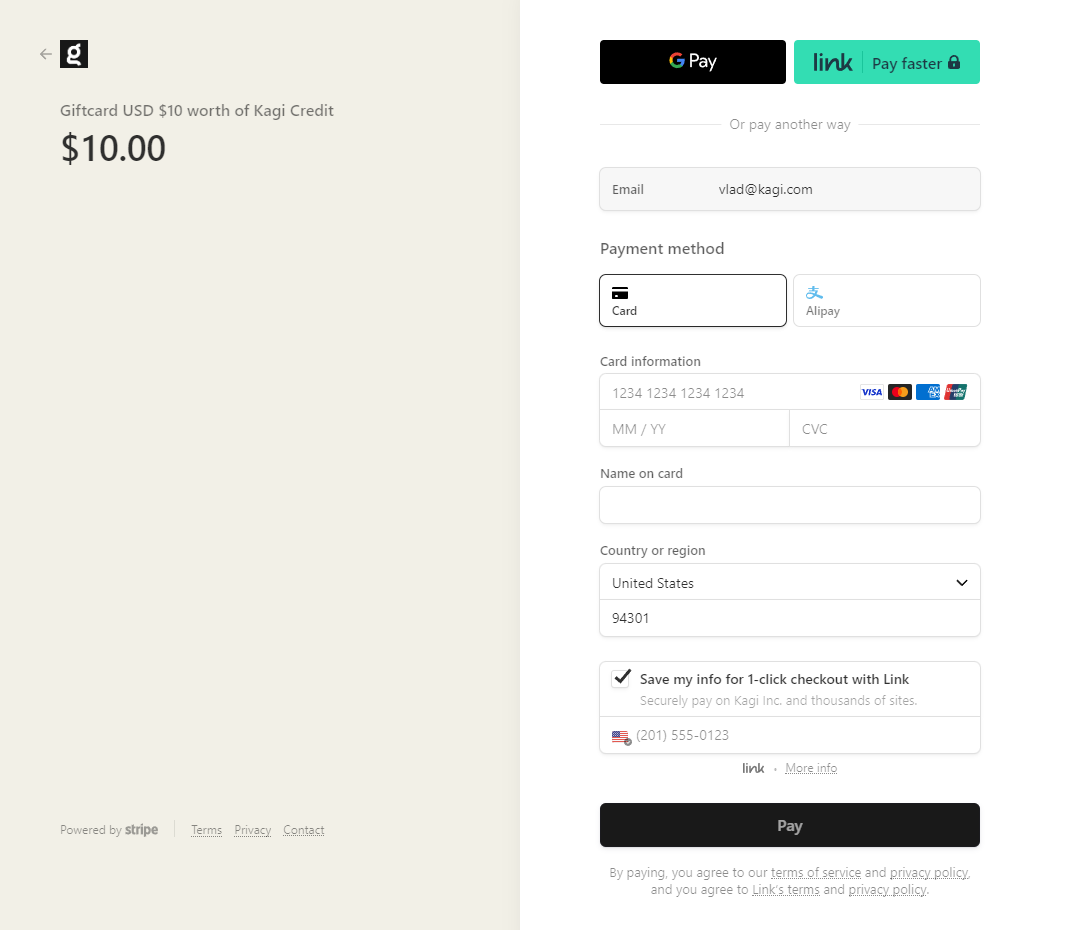Select the Alipay payment method option
Screen dimensions: 1087x930
pyautogui.click(x=886, y=300)
